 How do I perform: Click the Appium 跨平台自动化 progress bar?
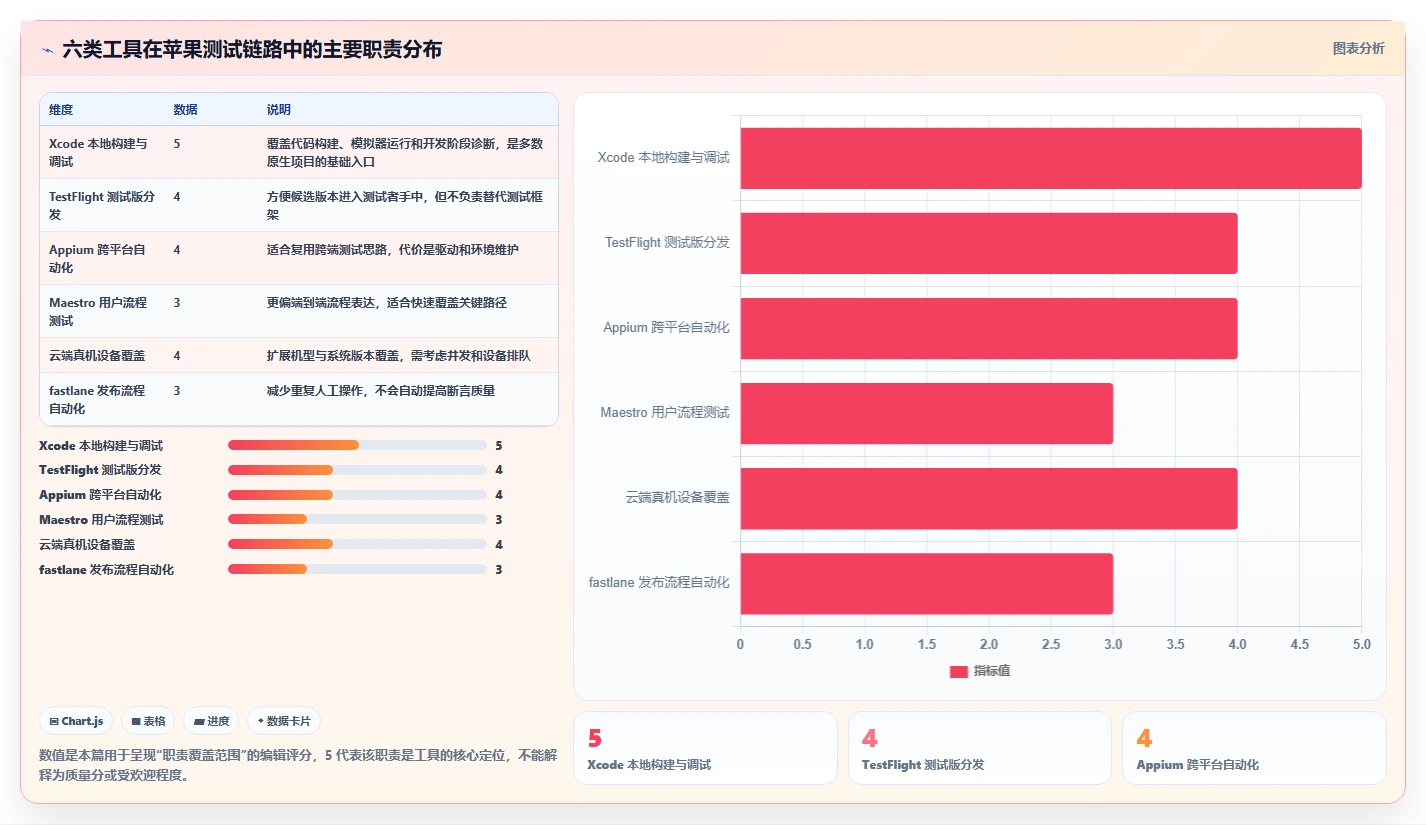[x=357, y=495]
